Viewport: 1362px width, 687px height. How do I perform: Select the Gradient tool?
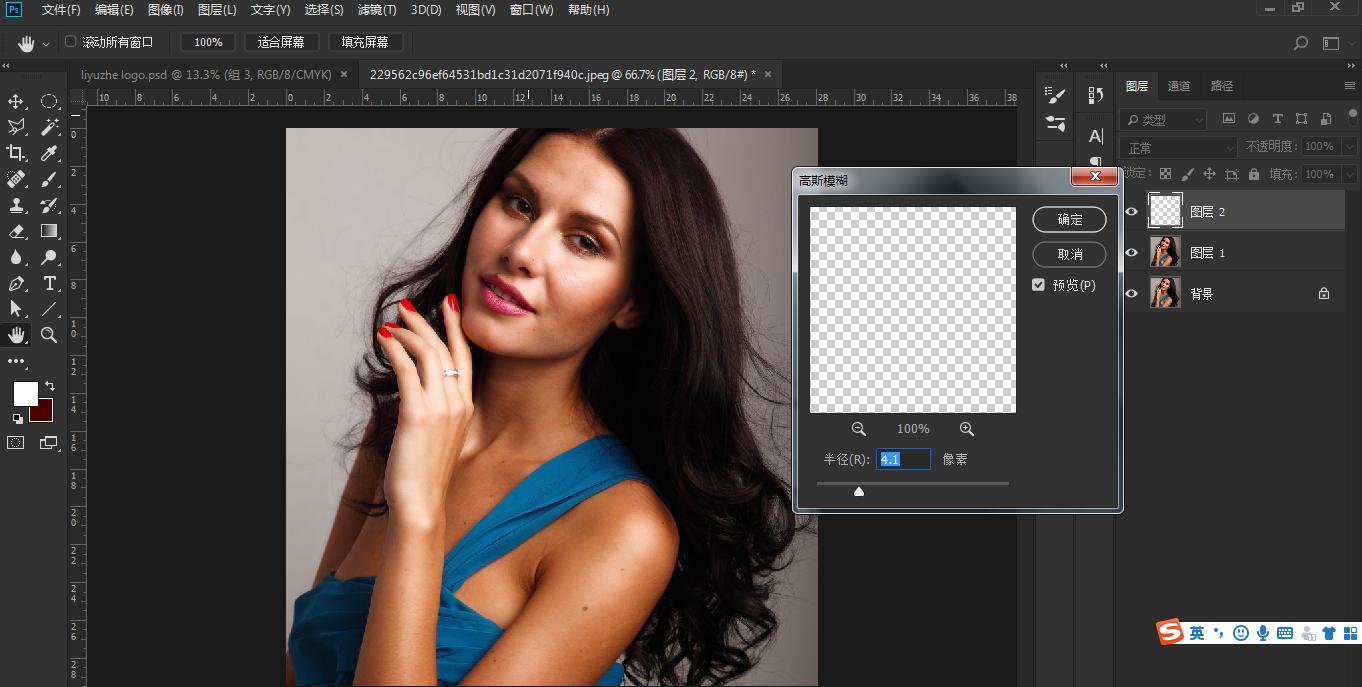pyautogui.click(x=48, y=231)
